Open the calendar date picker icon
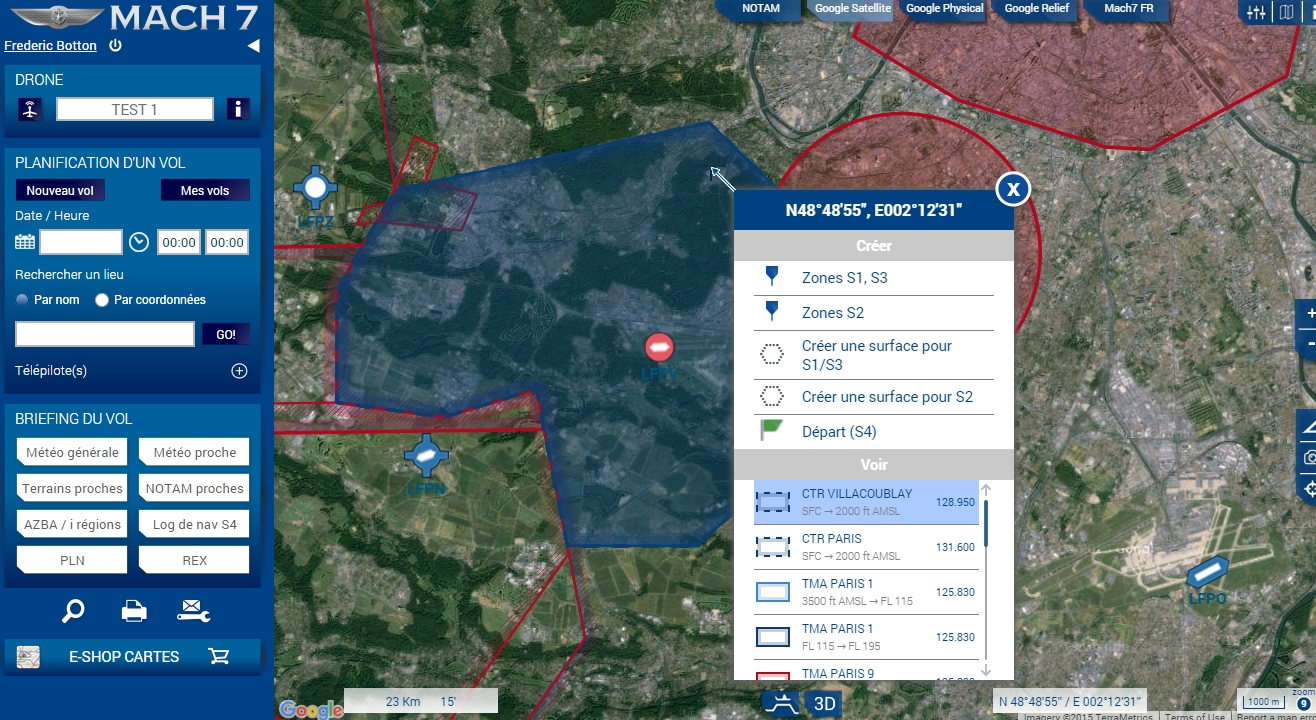The height and width of the screenshot is (720, 1316). click(x=25, y=242)
